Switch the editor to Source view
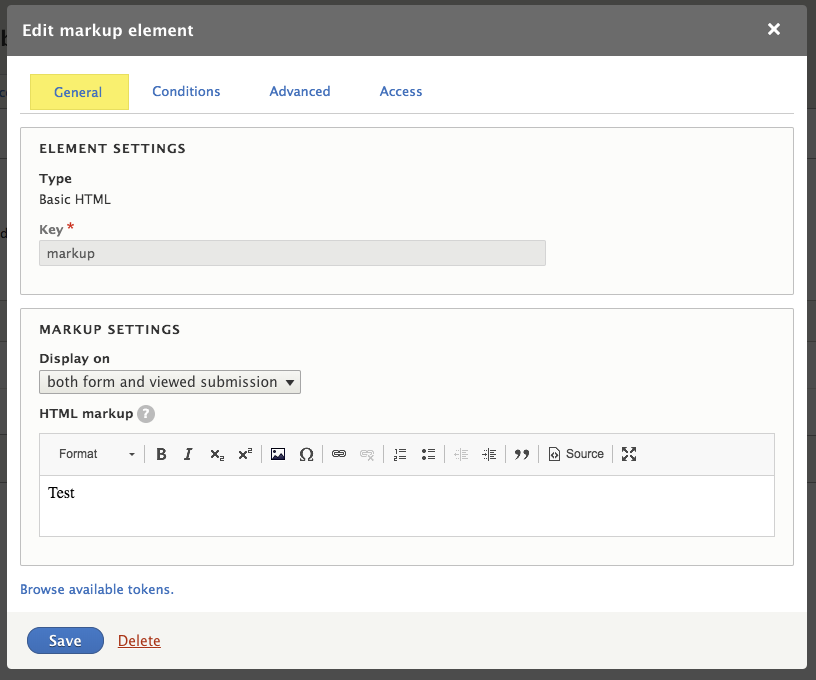 coord(576,454)
